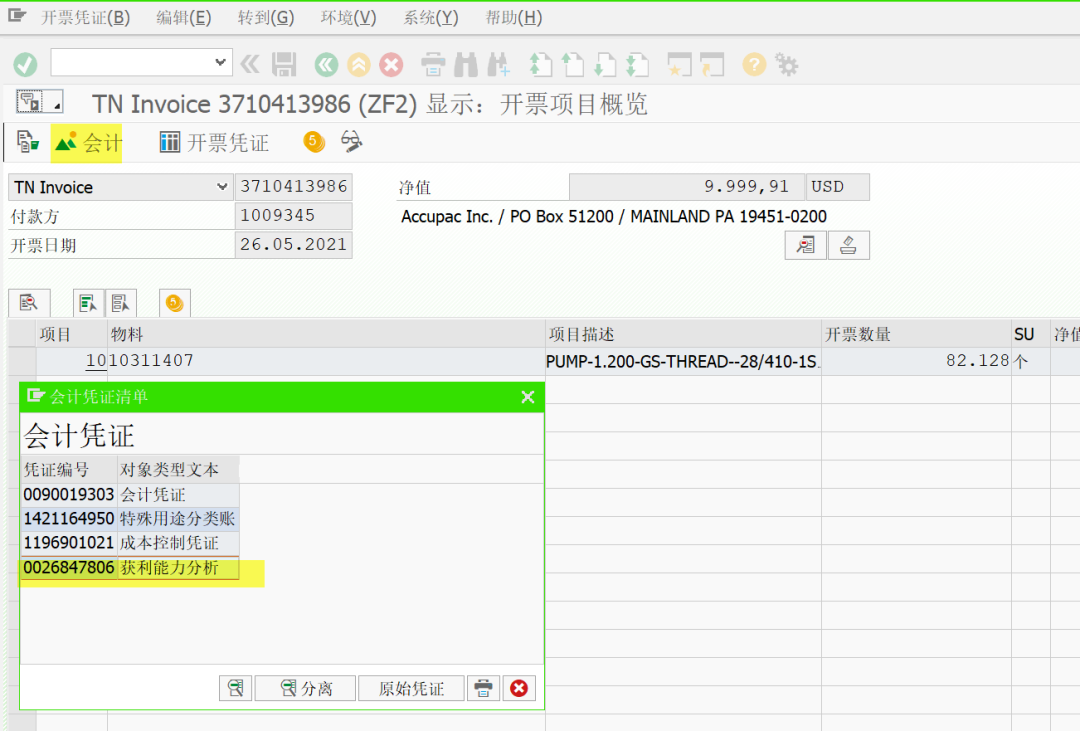Go to First Page icon

[541, 65]
